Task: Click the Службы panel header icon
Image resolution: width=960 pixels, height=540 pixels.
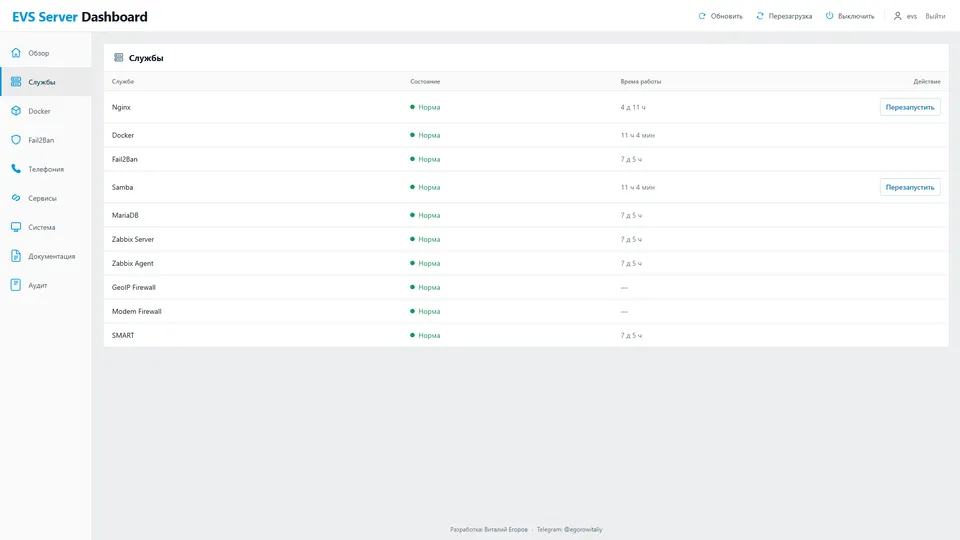Action: [119, 58]
